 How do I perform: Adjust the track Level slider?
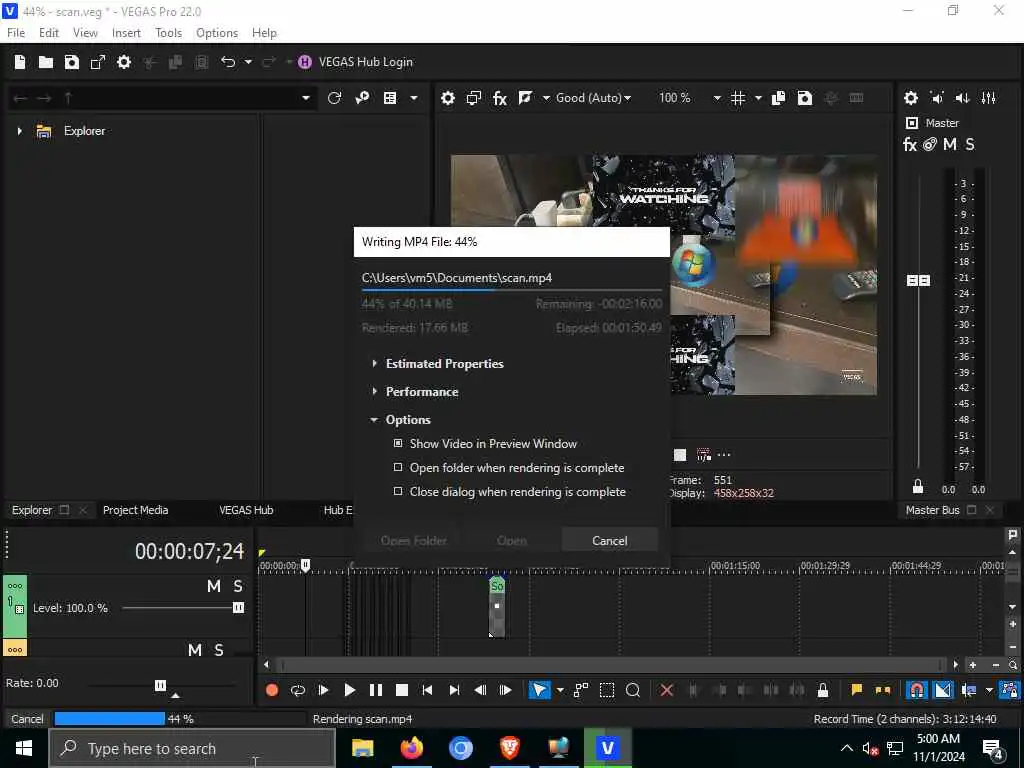(238, 608)
